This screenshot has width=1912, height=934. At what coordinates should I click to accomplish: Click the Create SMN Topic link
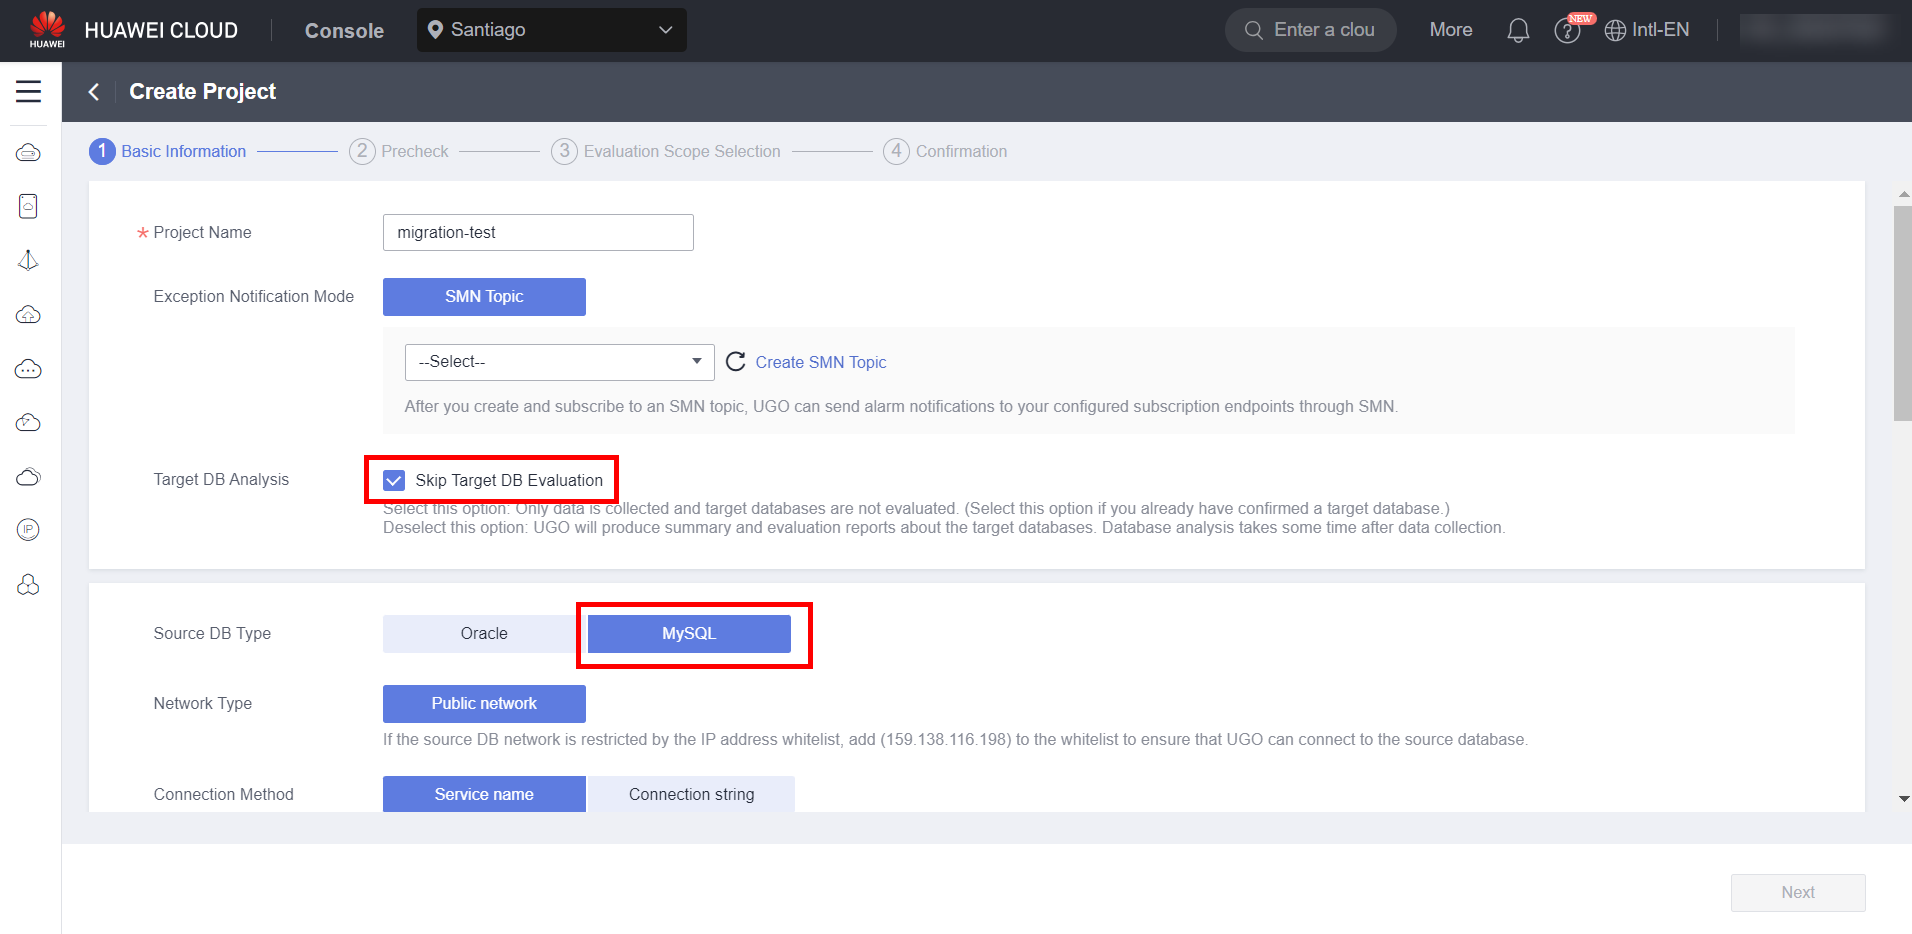820,362
